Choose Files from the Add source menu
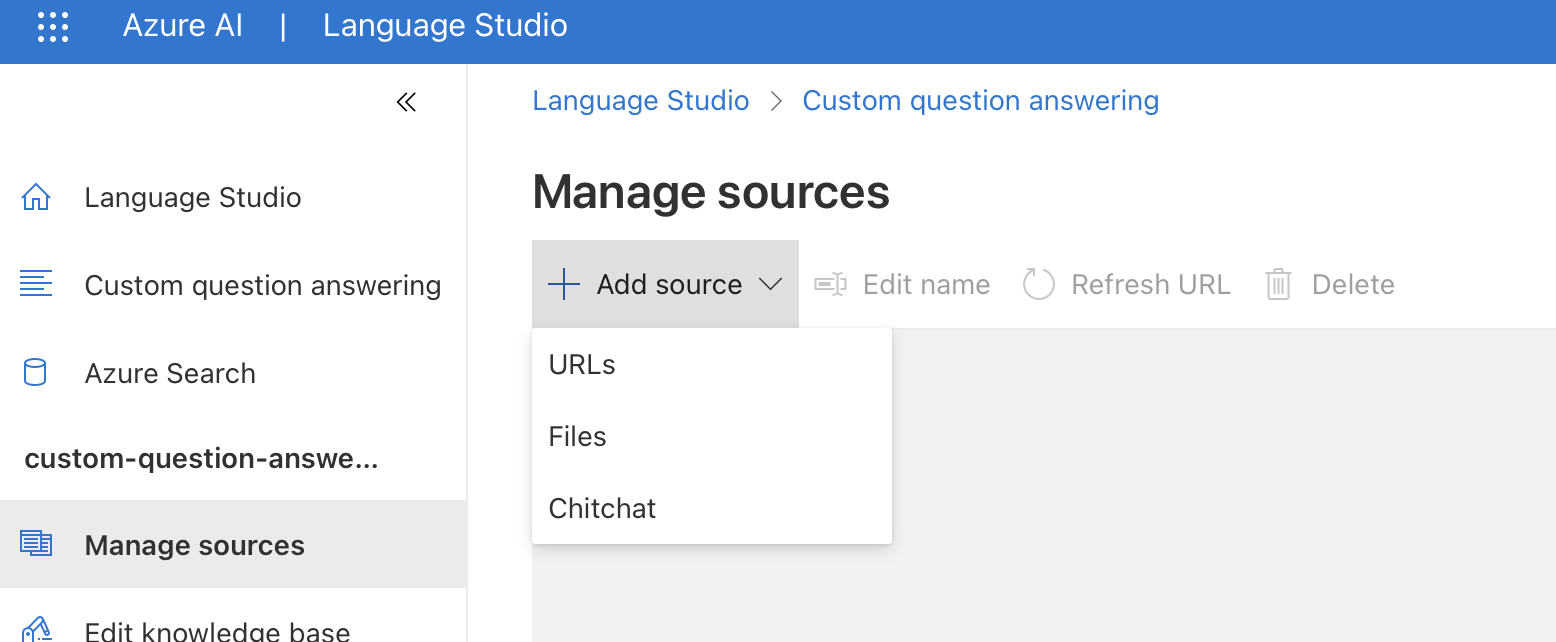The image size is (1556, 642). click(x=578, y=437)
